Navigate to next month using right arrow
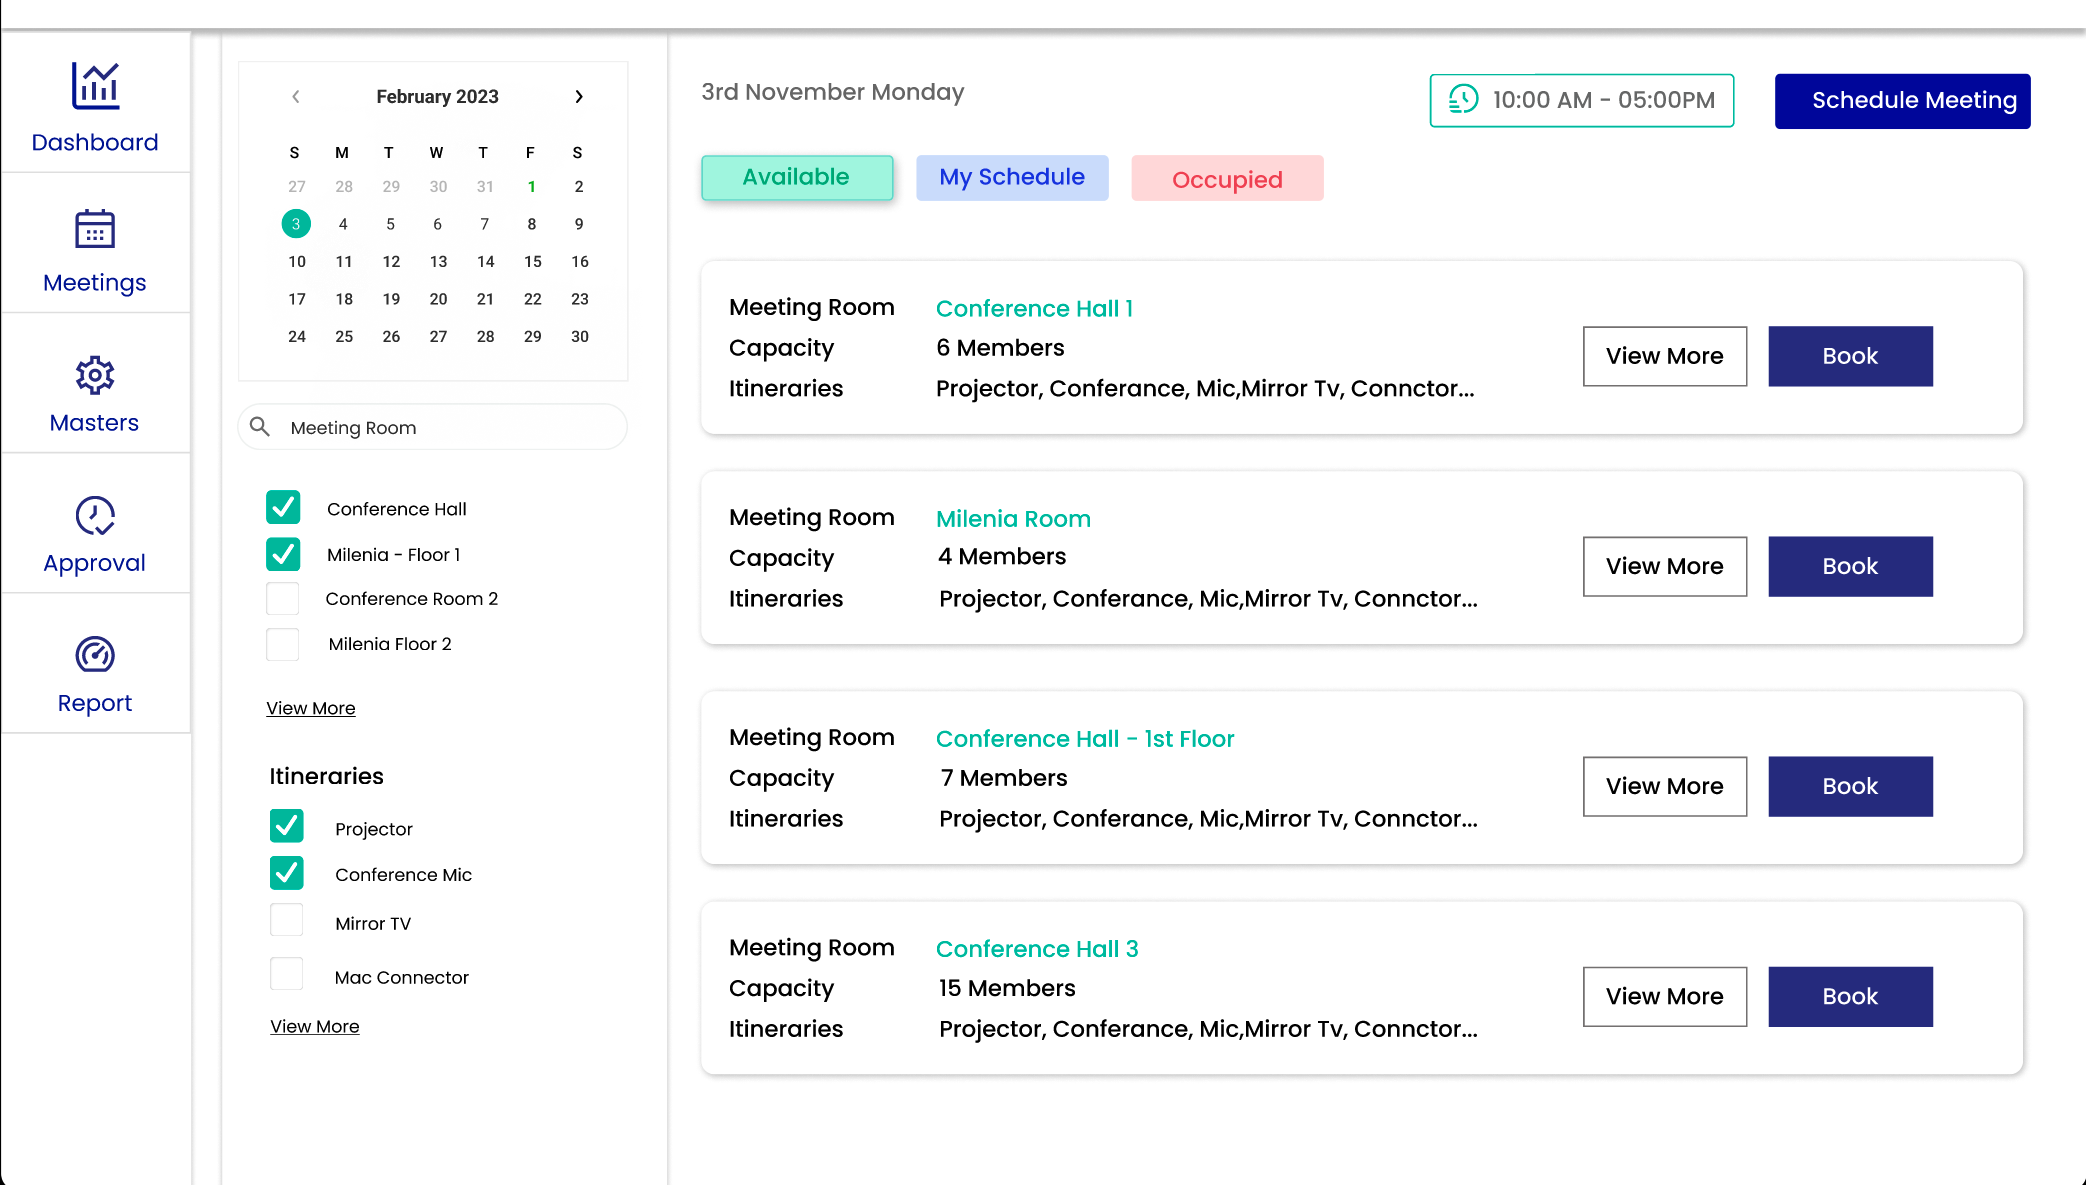2086x1185 pixels. click(580, 96)
